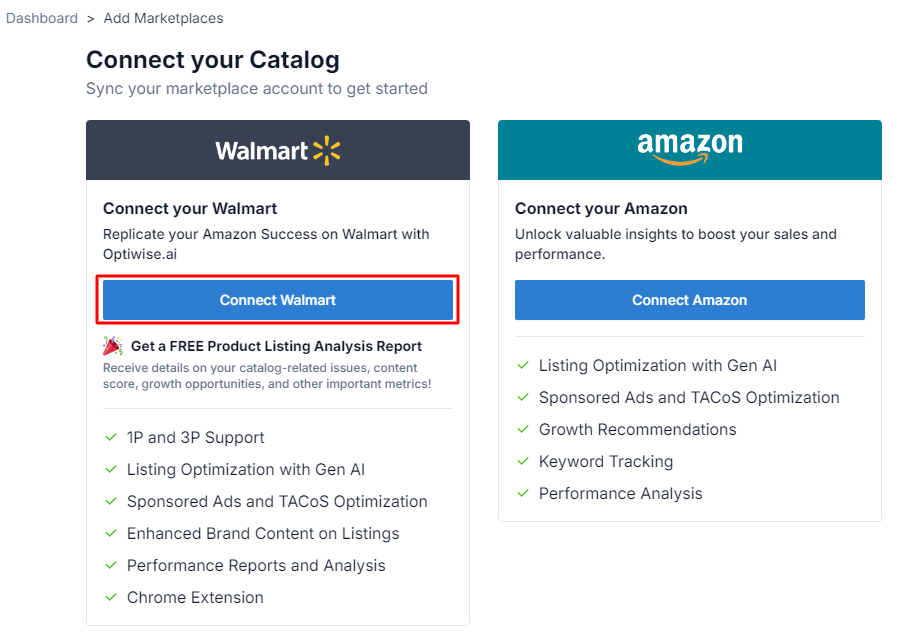901x636 pixels.
Task: Click checkmark next to Growth Recommendations
Action: coord(523,429)
